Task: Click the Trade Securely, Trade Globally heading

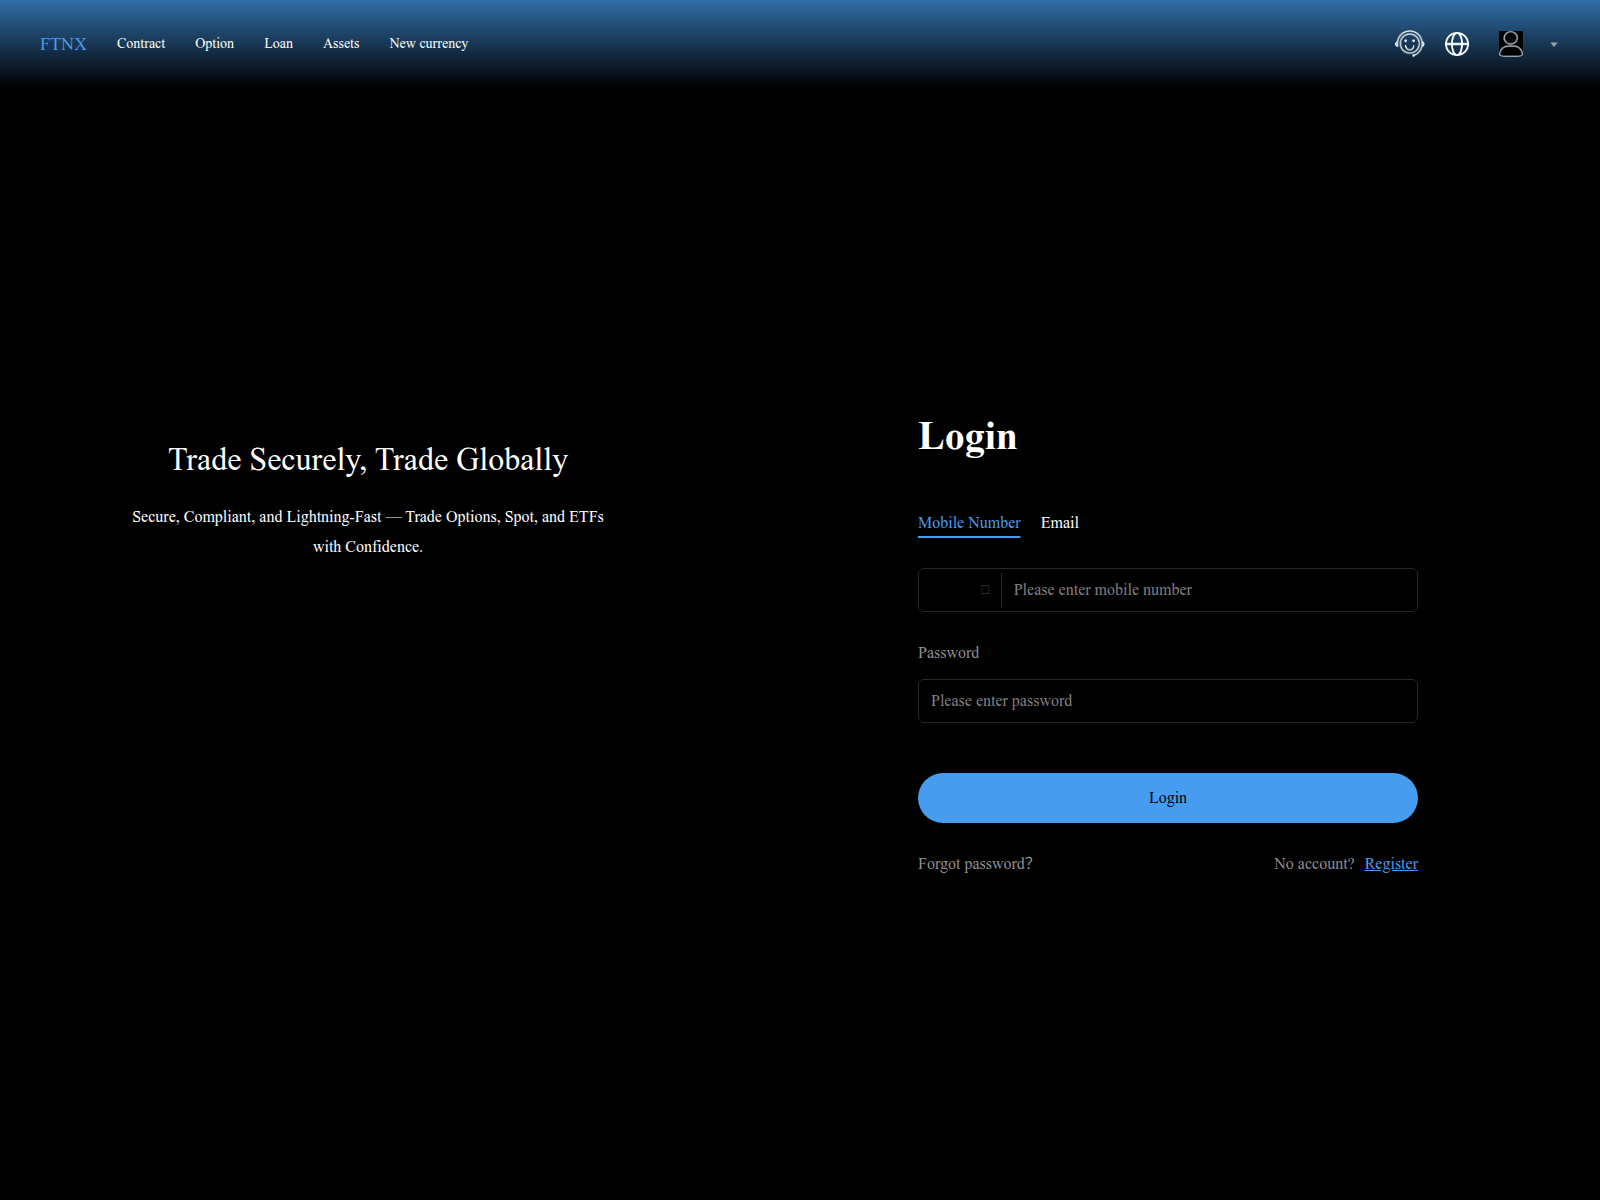Action: (x=368, y=459)
